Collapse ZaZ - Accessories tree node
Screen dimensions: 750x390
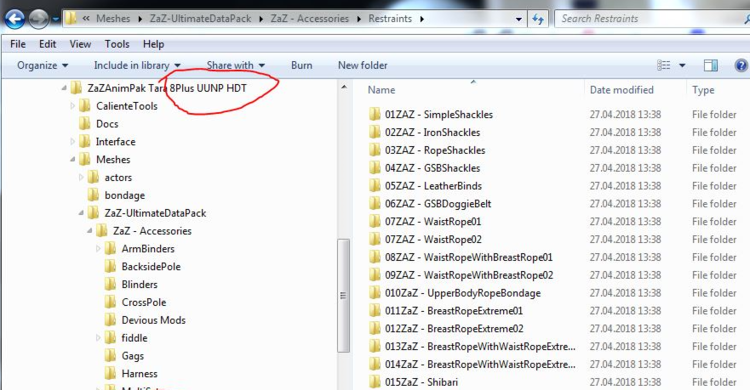90,231
